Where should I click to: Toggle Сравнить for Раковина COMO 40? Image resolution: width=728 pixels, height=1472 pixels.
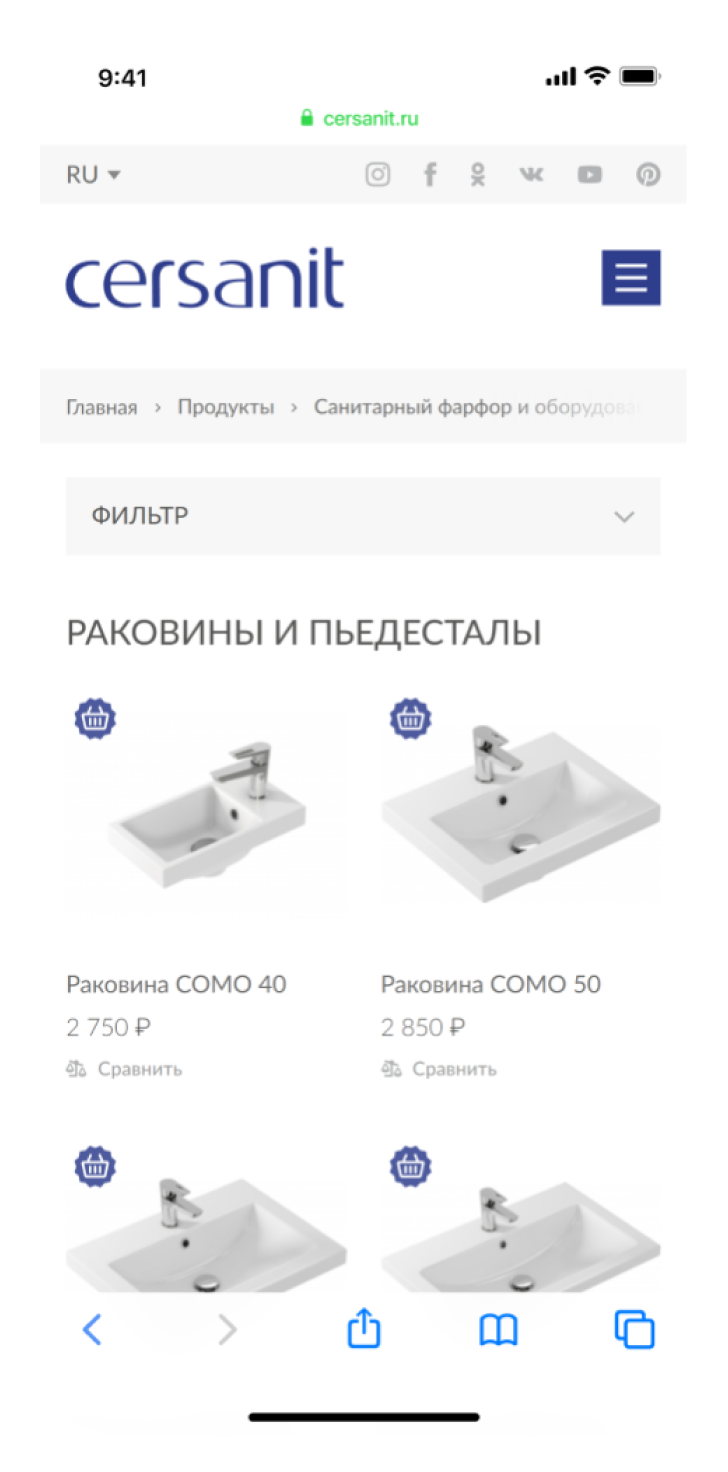[124, 1069]
